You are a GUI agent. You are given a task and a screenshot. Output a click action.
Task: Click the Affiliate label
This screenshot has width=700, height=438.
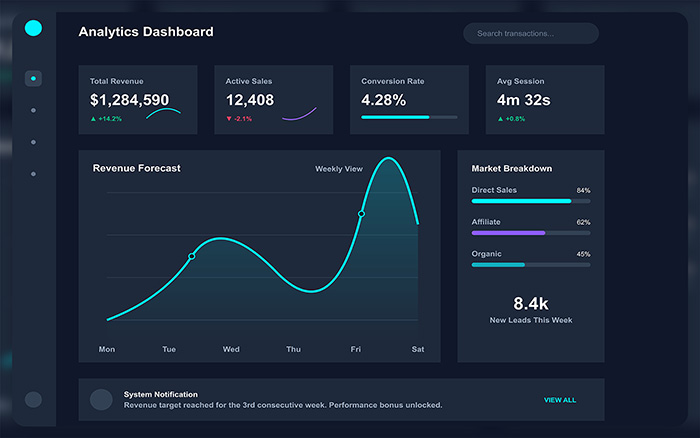point(486,222)
